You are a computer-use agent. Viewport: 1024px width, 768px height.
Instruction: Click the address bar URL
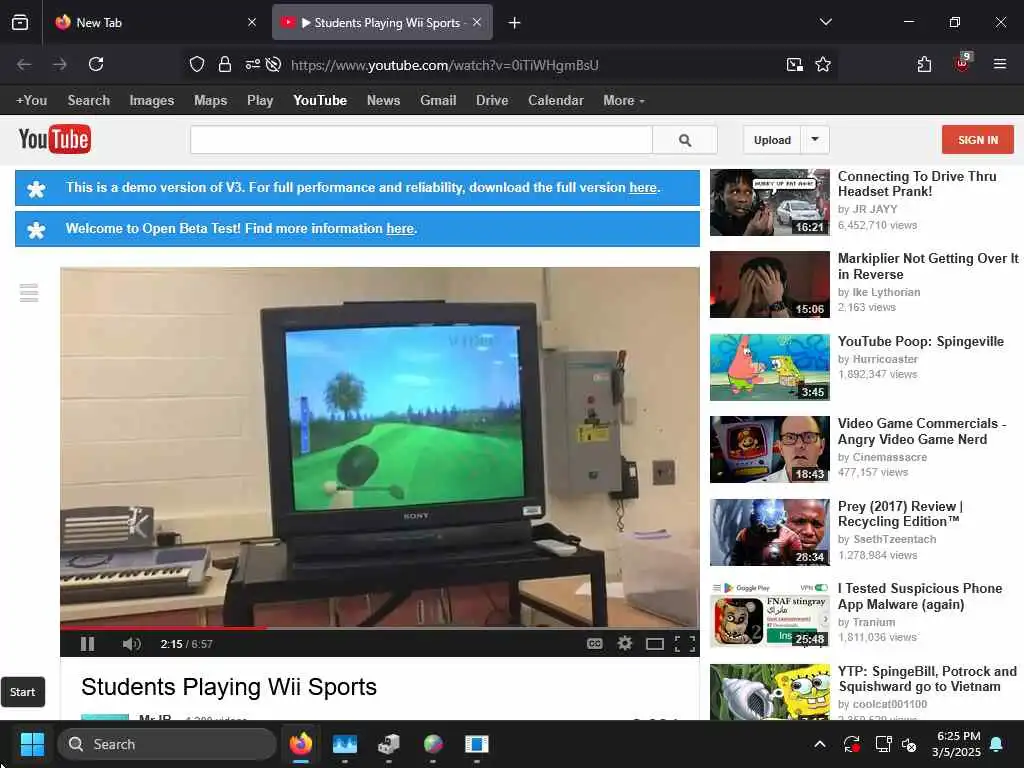[x=445, y=65]
